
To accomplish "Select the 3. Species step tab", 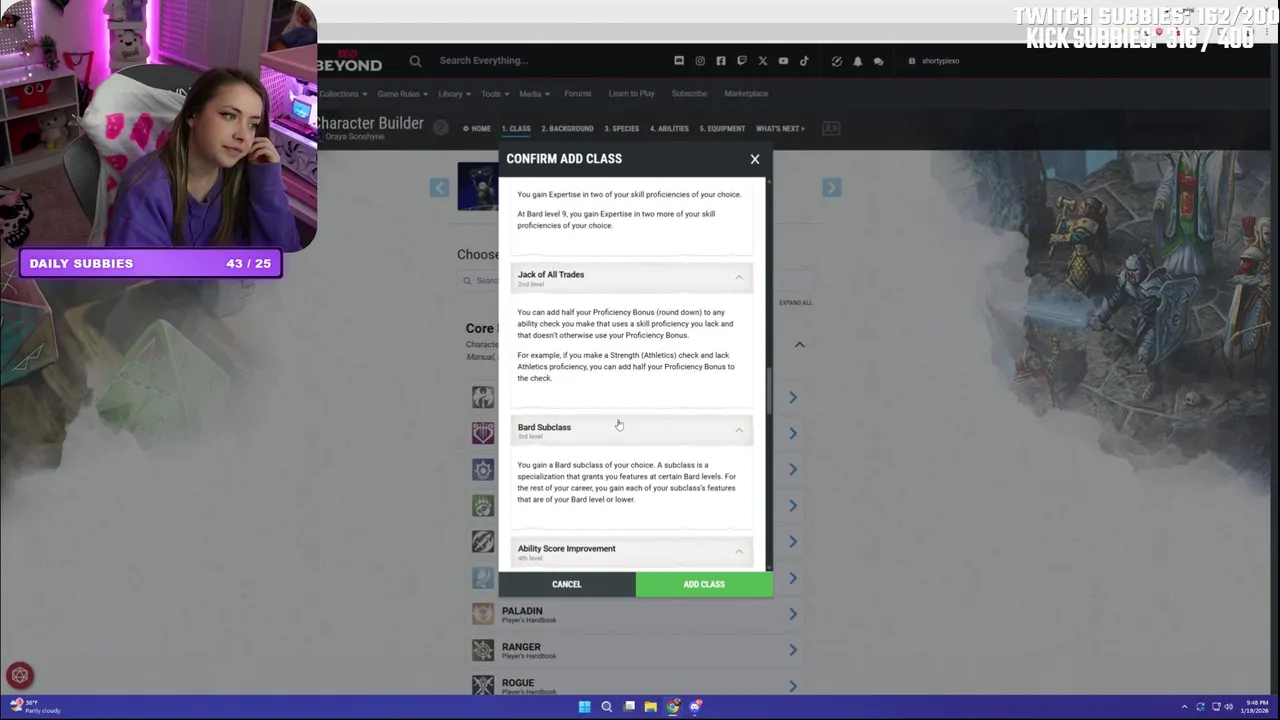I will pos(620,129).
